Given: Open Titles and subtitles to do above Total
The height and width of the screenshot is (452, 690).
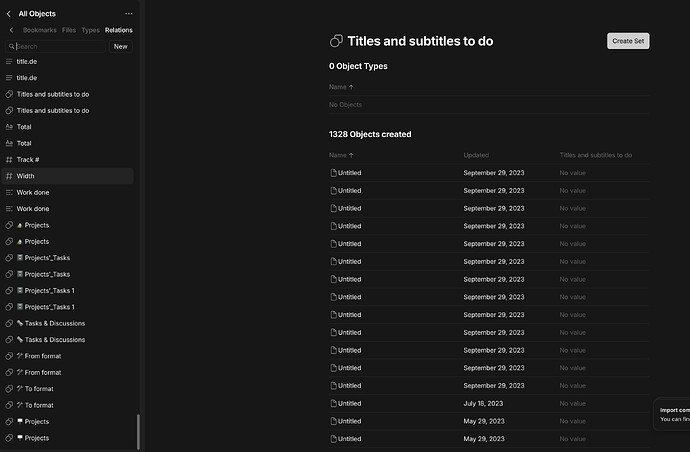Looking at the screenshot, I should pyautogui.click(x=67, y=110).
